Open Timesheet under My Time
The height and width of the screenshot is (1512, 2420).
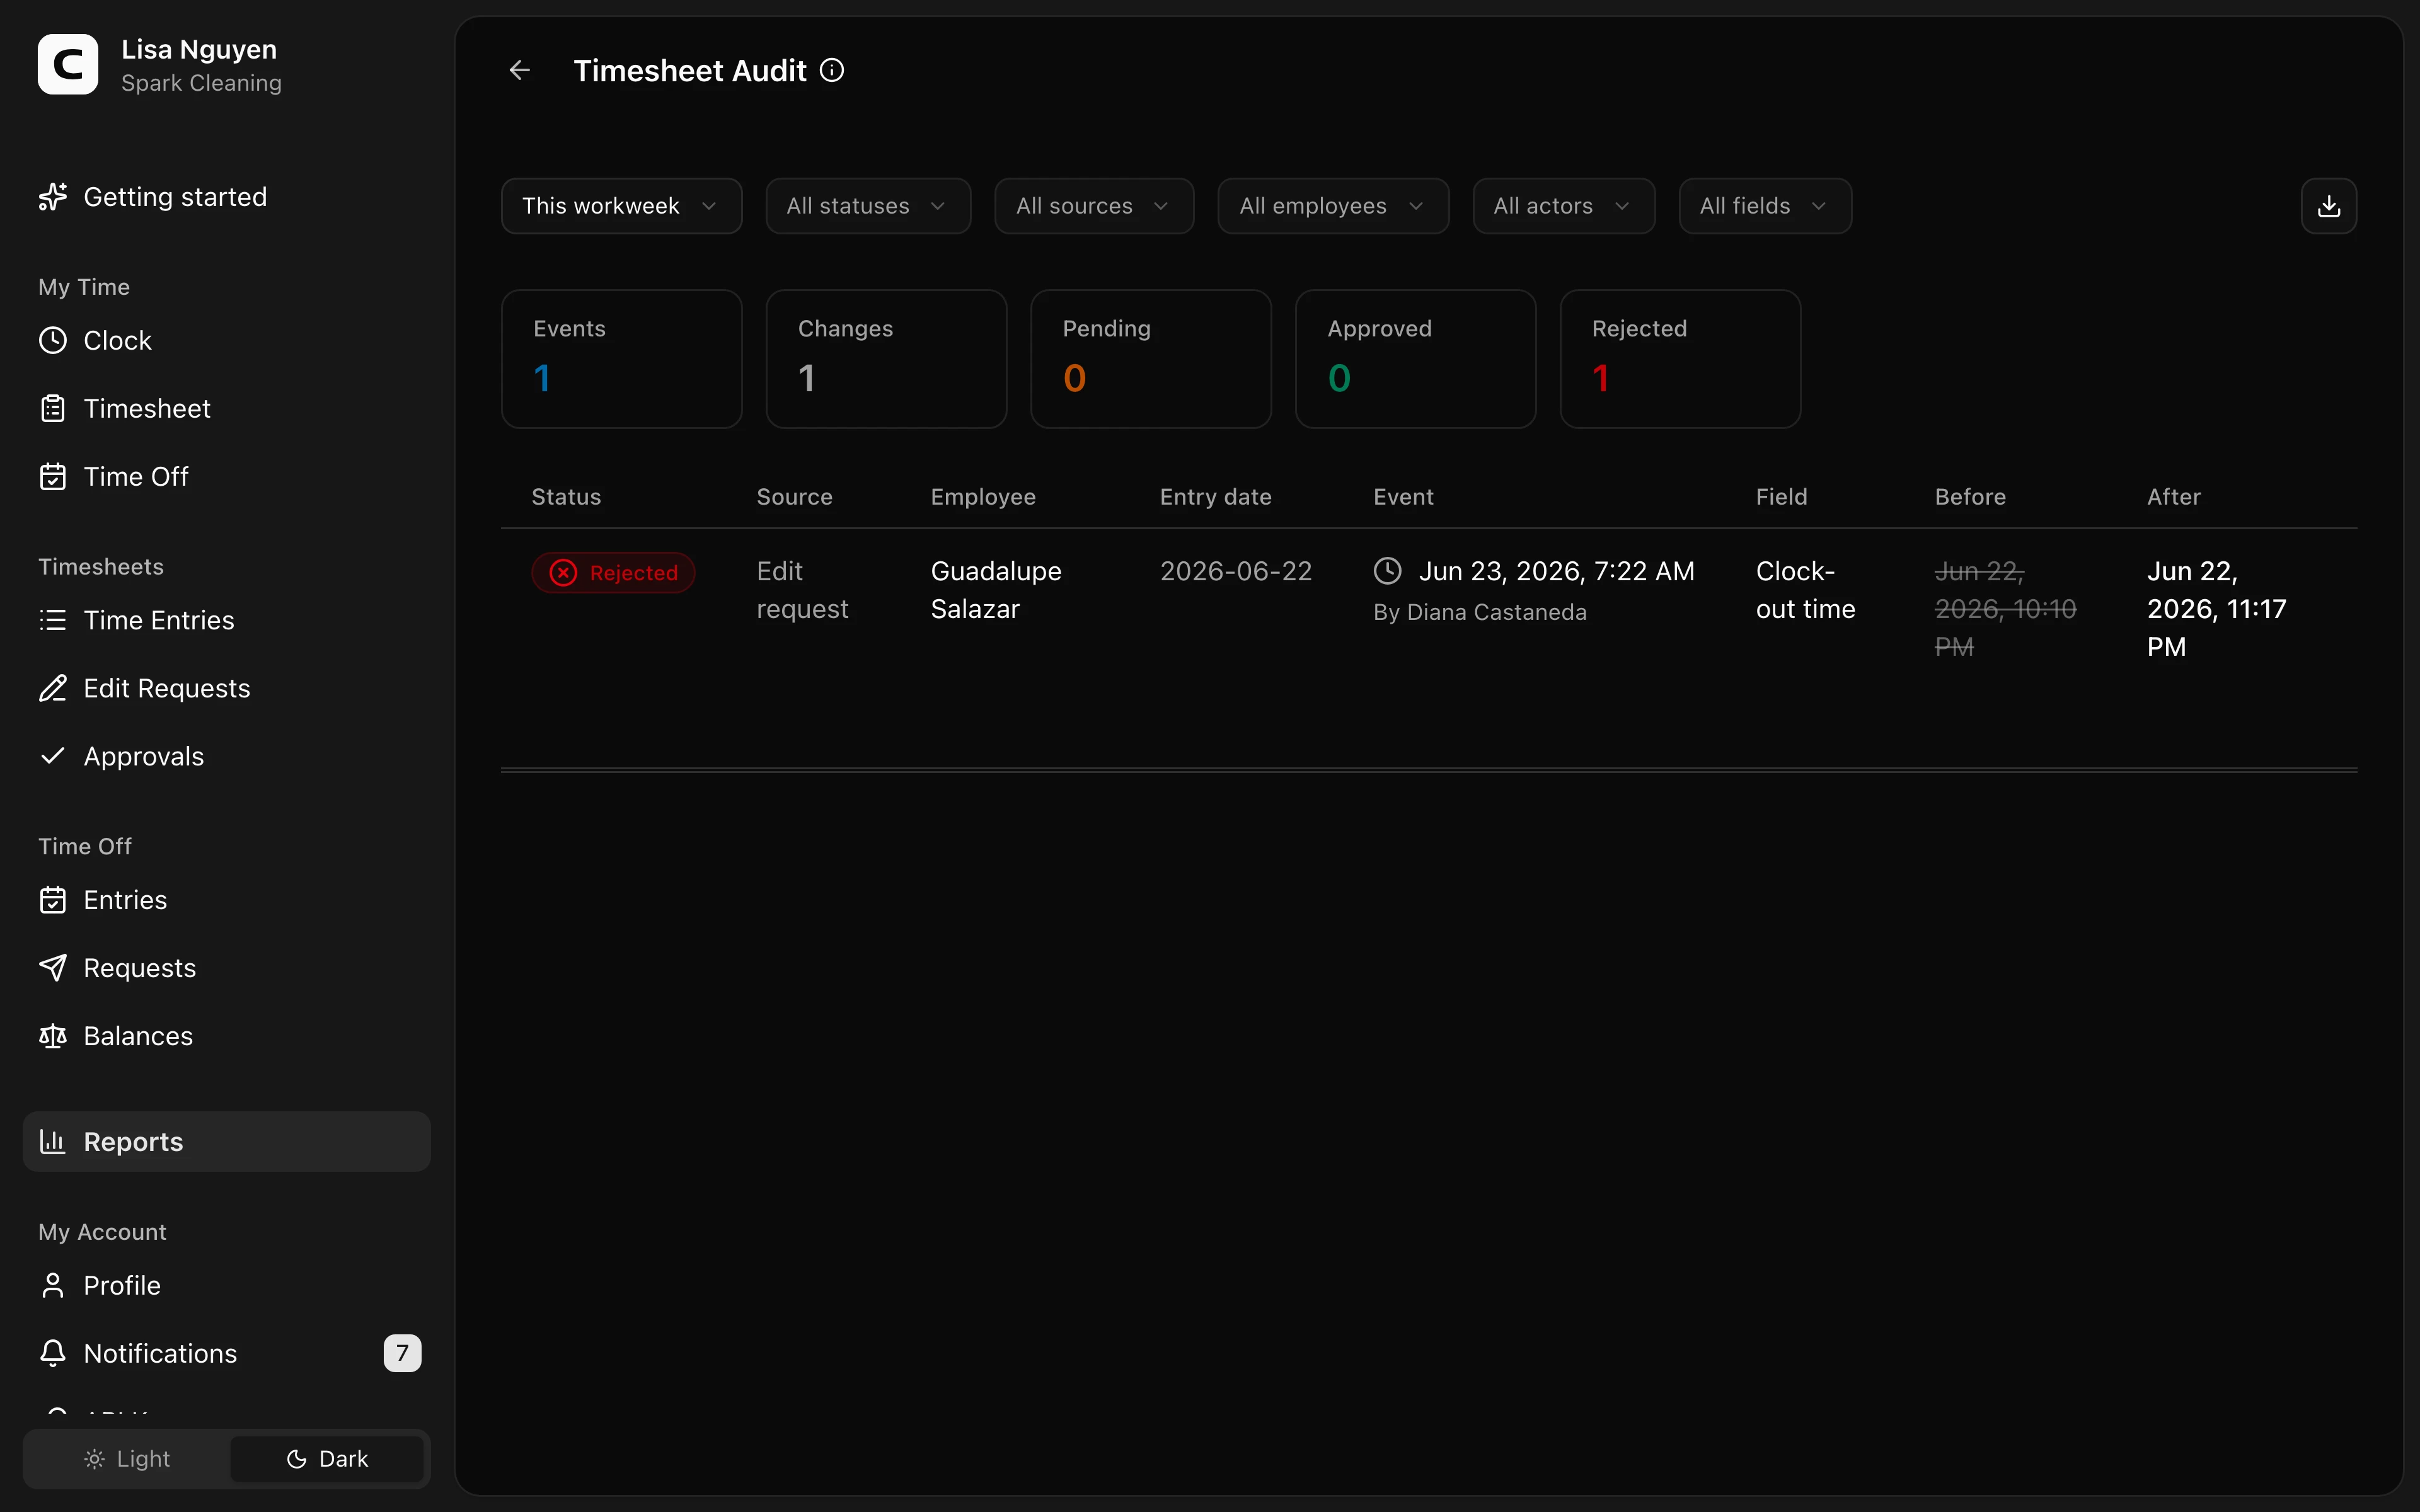[x=226, y=409]
